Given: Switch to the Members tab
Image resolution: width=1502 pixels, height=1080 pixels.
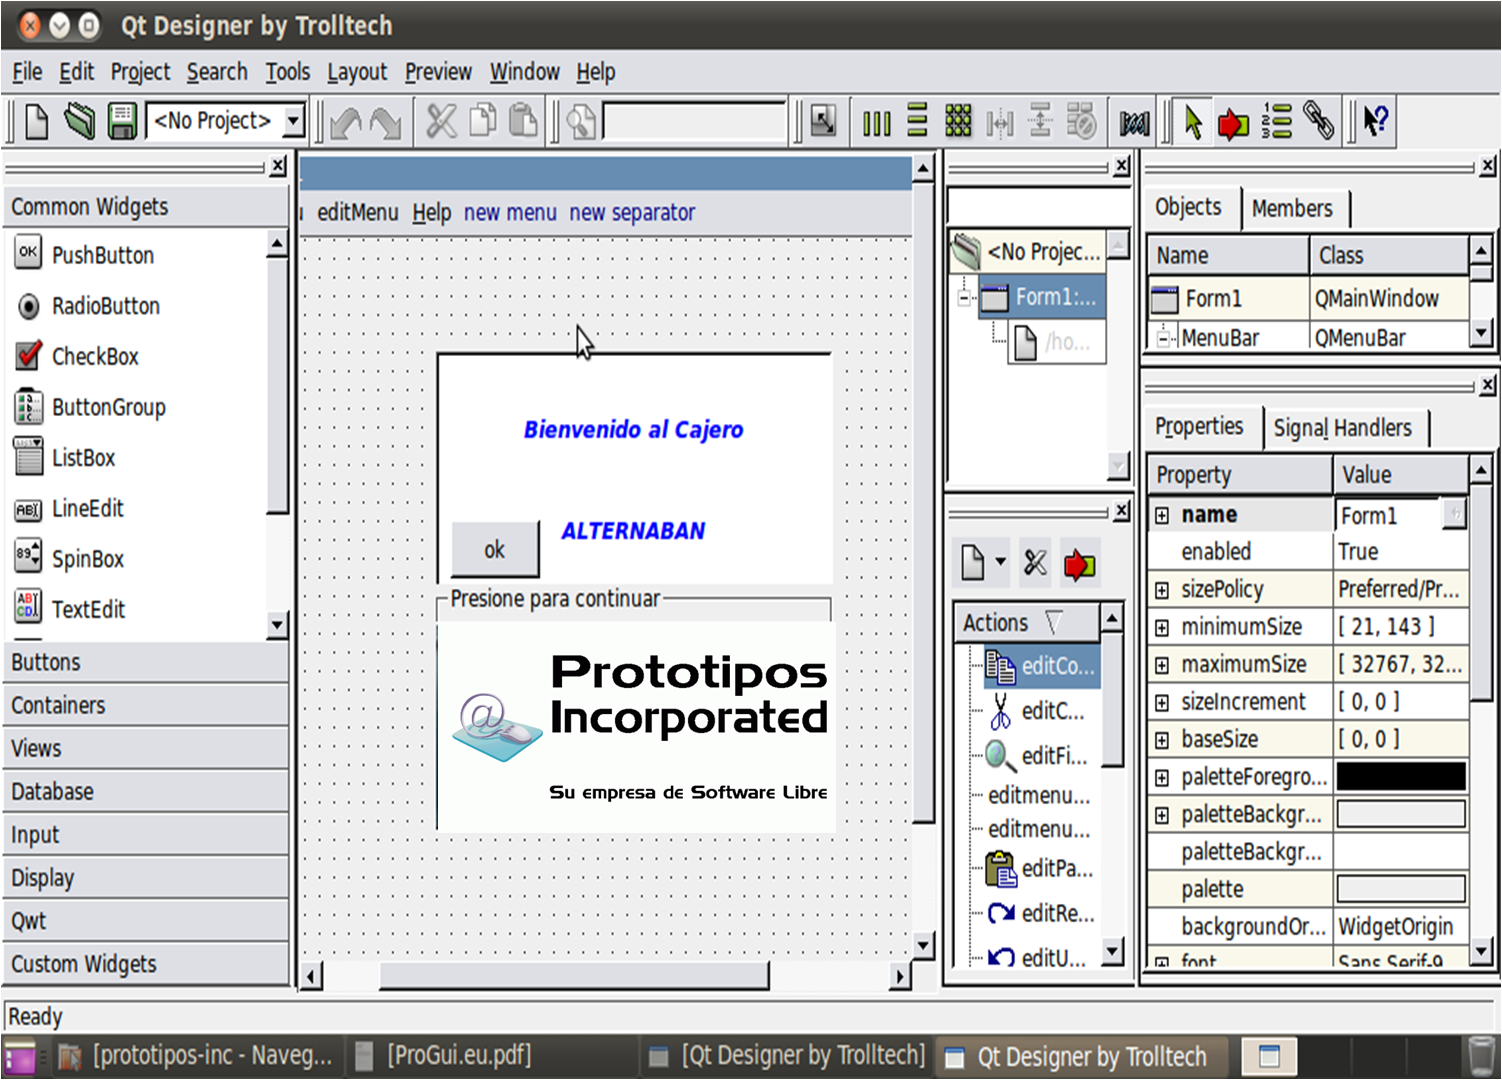Looking at the screenshot, I should tap(1294, 208).
